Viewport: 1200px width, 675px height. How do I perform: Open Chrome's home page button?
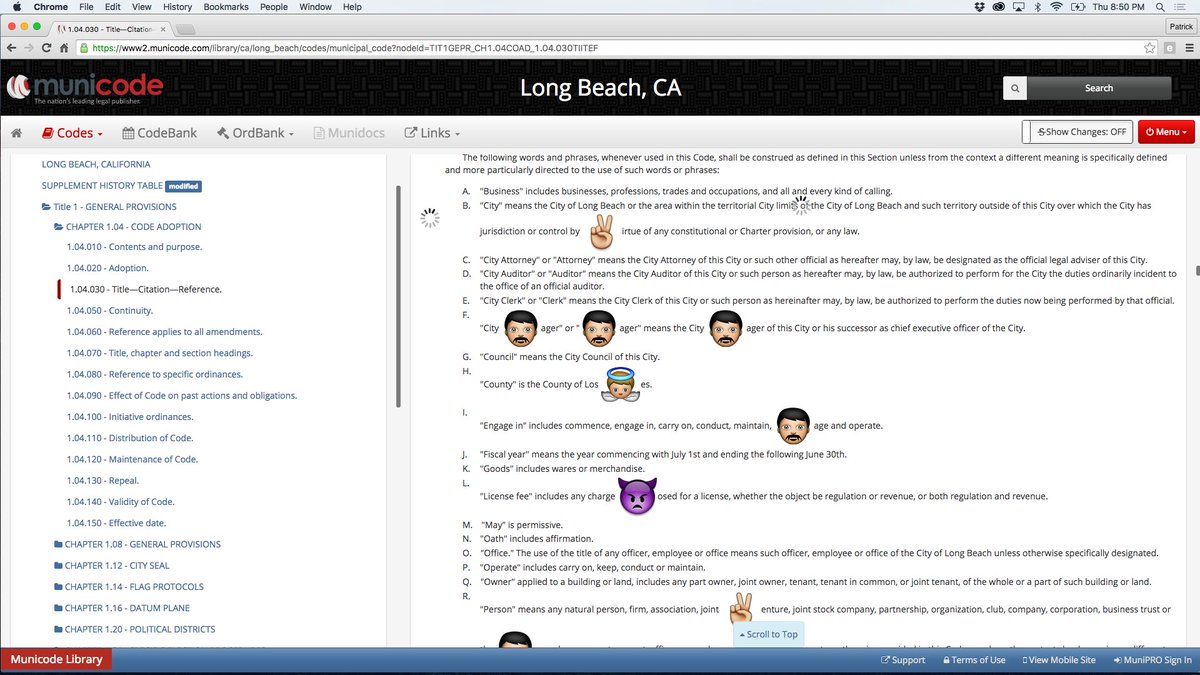tap(64, 47)
